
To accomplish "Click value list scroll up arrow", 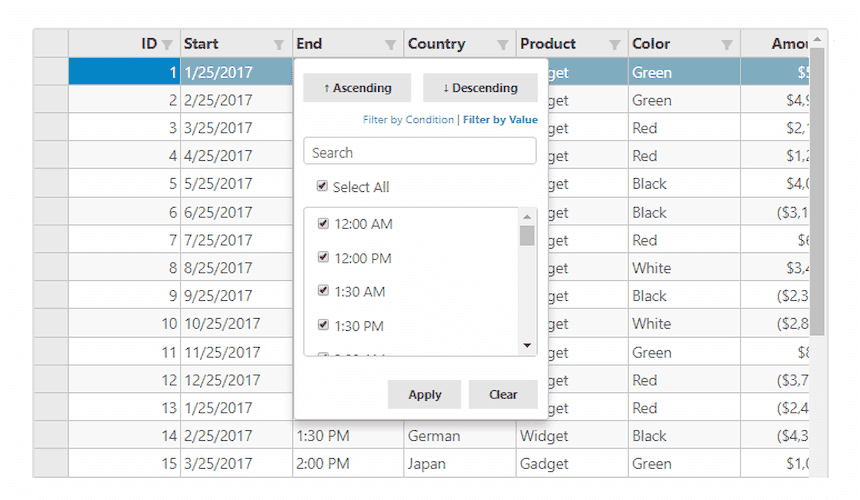I will click(527, 217).
